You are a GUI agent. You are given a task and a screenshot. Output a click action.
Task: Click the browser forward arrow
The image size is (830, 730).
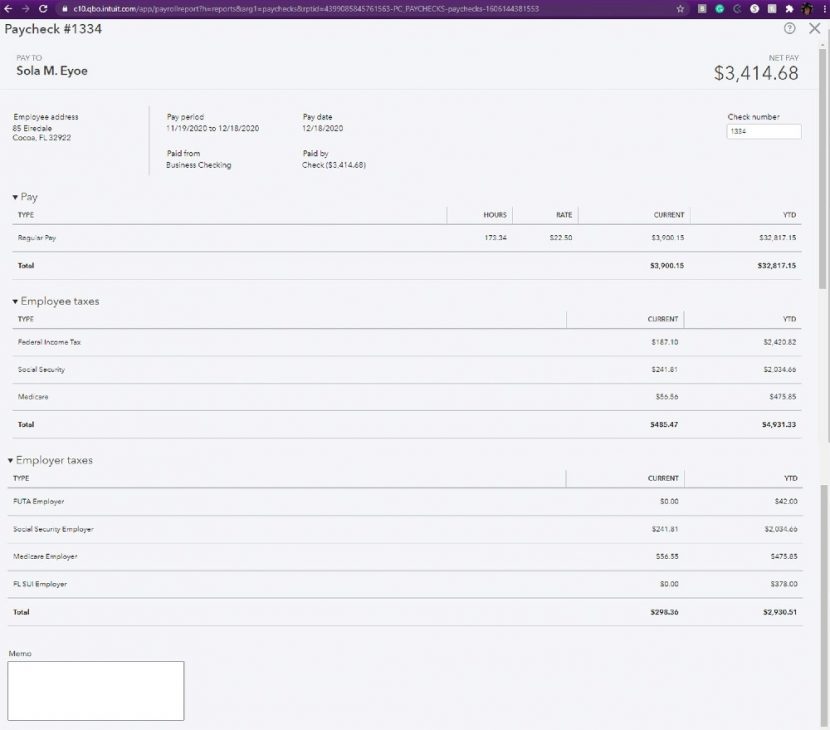(25, 8)
